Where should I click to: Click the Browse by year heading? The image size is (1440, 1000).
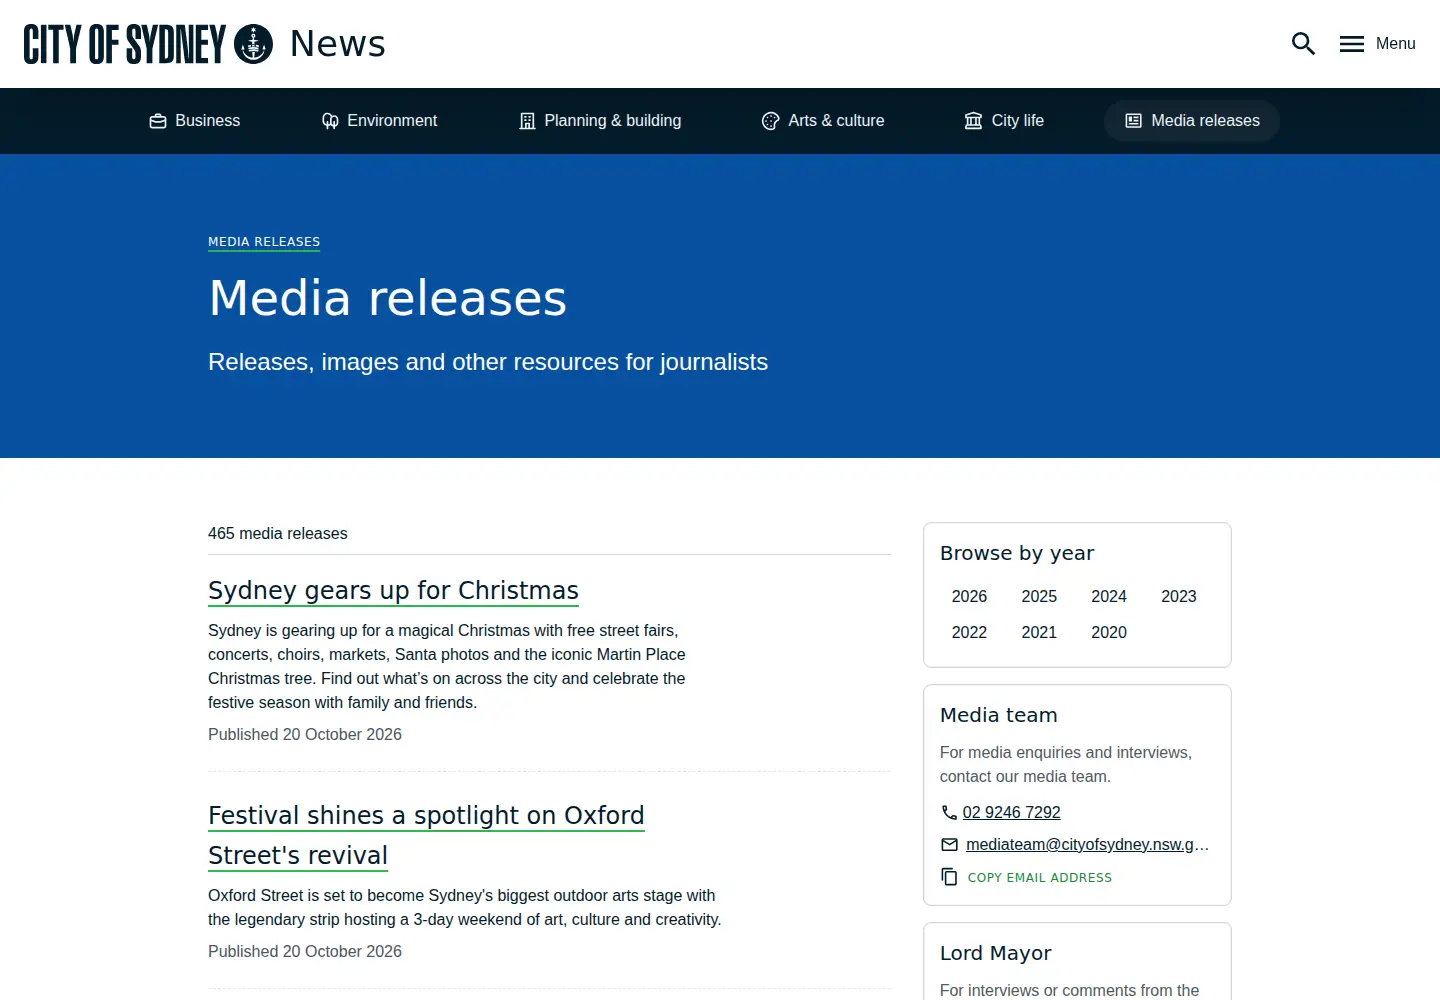(1017, 553)
